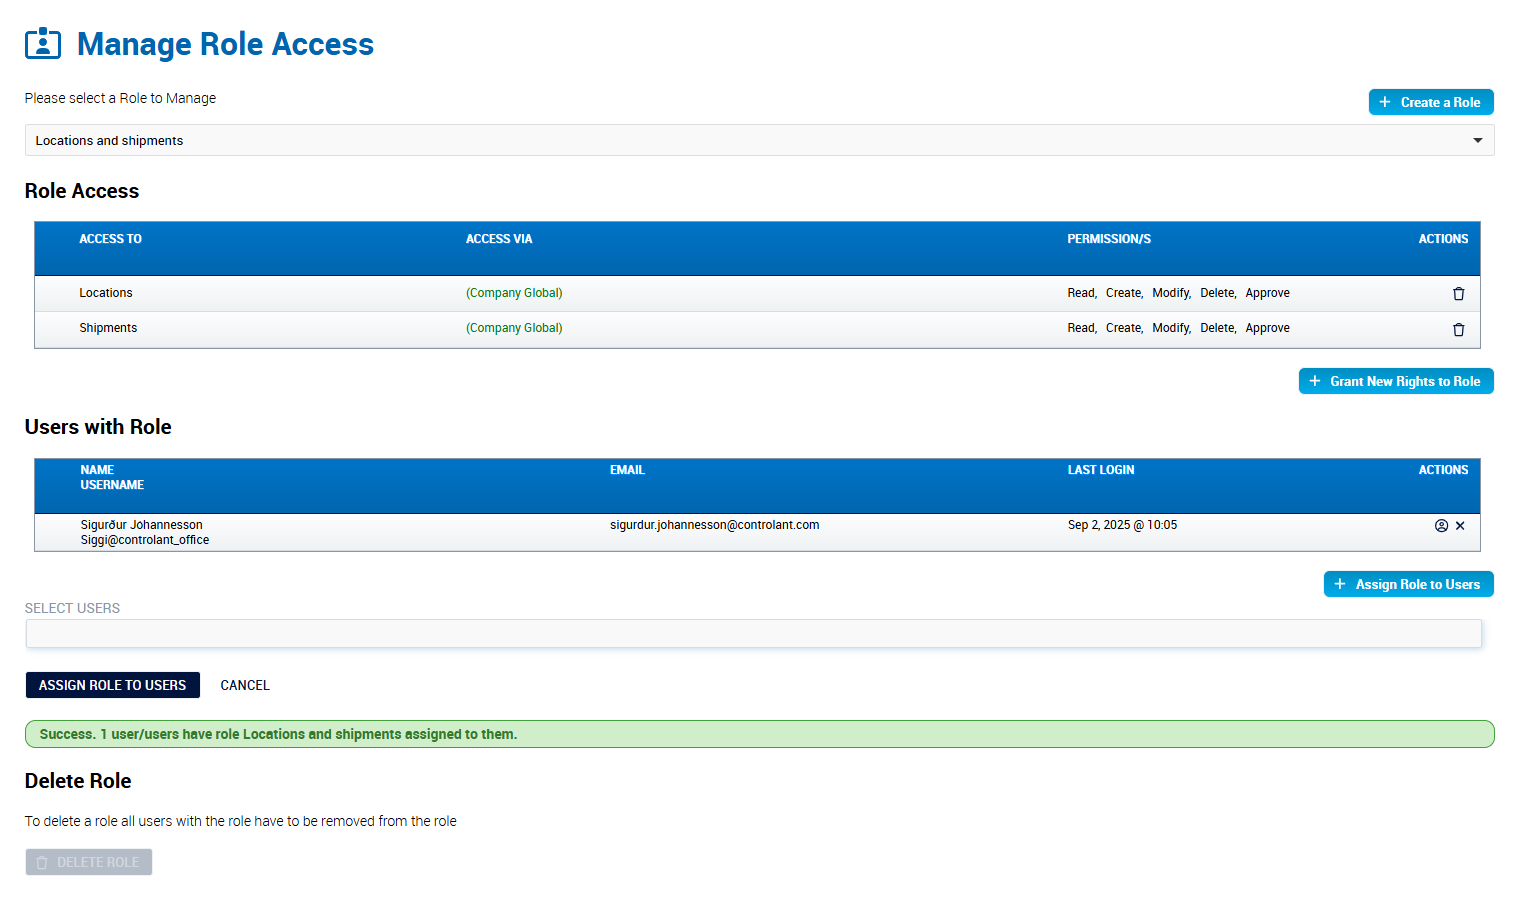Click the trash icon inside DELETE ROLE button
The height and width of the screenshot is (906, 1535).
click(44, 861)
